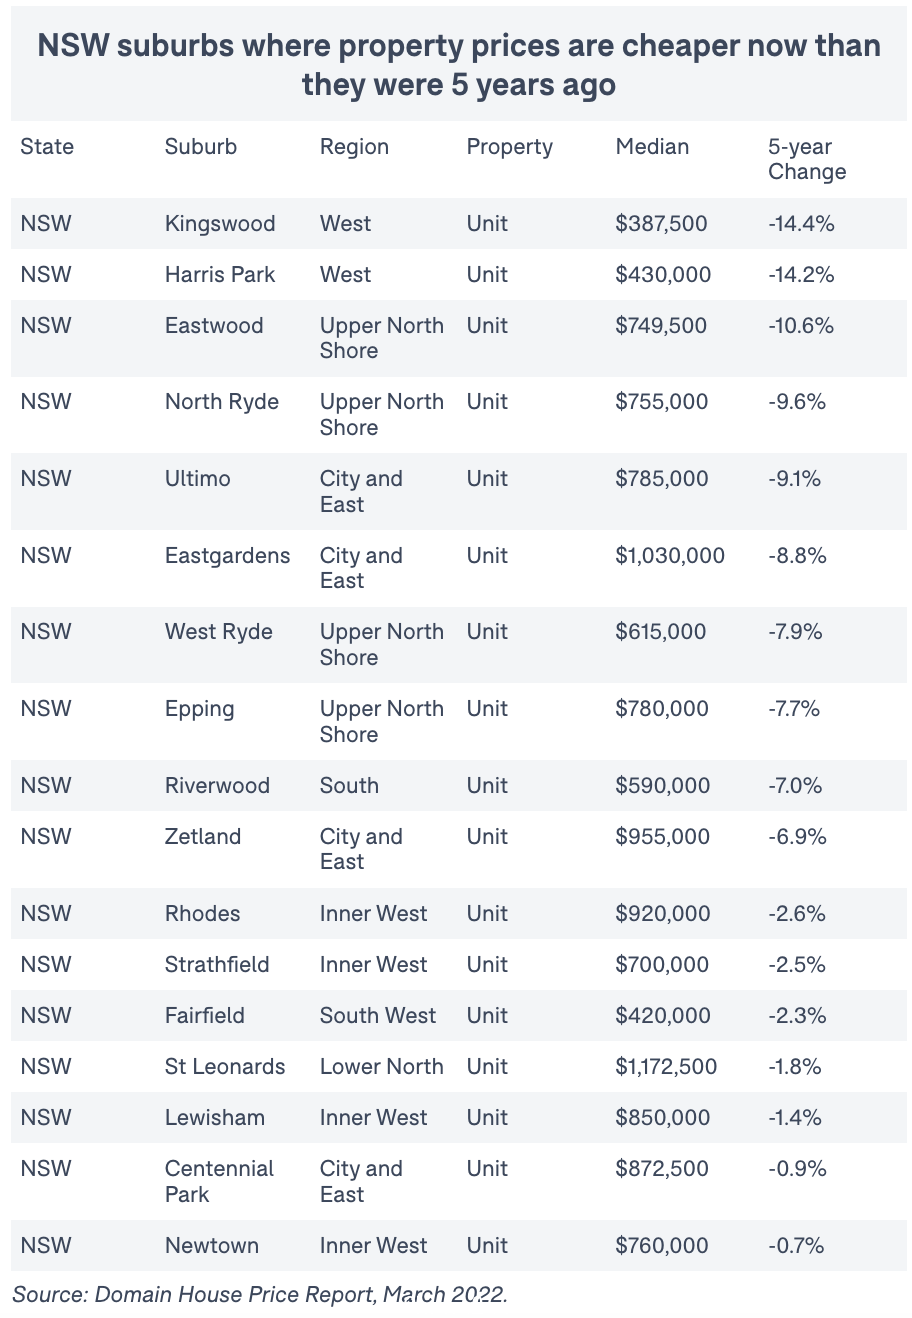This screenshot has width=912, height=1318.
Task: Select the Centennial Park suburb cell
Action: (x=219, y=1182)
